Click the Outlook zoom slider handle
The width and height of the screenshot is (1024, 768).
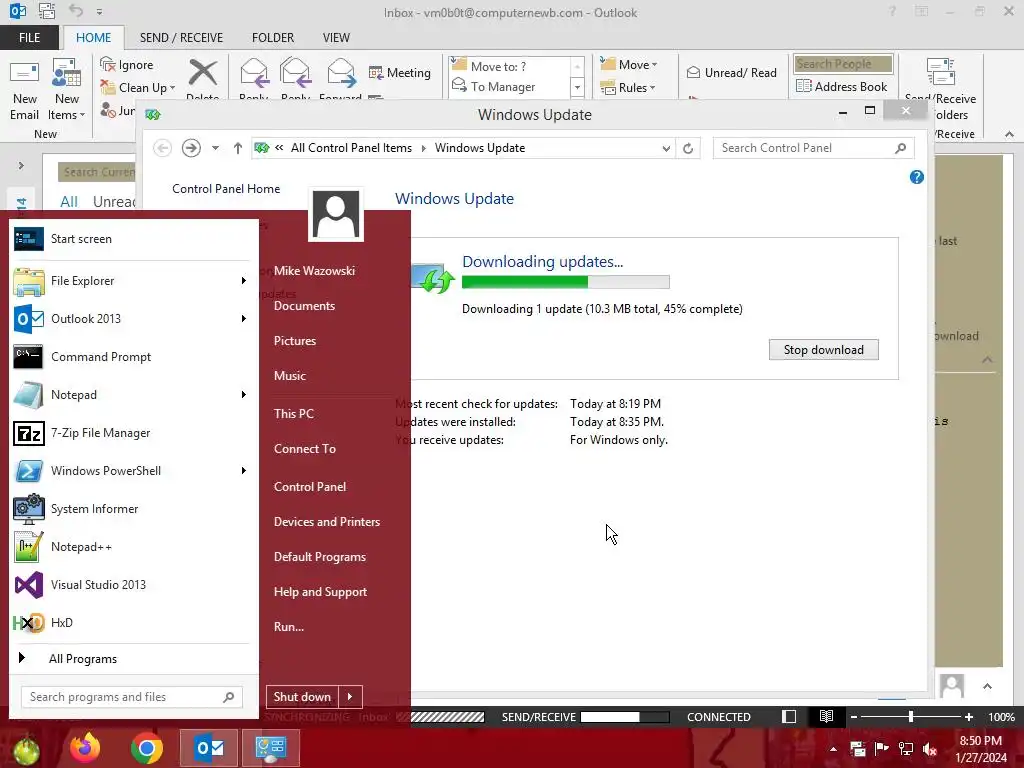tap(911, 716)
